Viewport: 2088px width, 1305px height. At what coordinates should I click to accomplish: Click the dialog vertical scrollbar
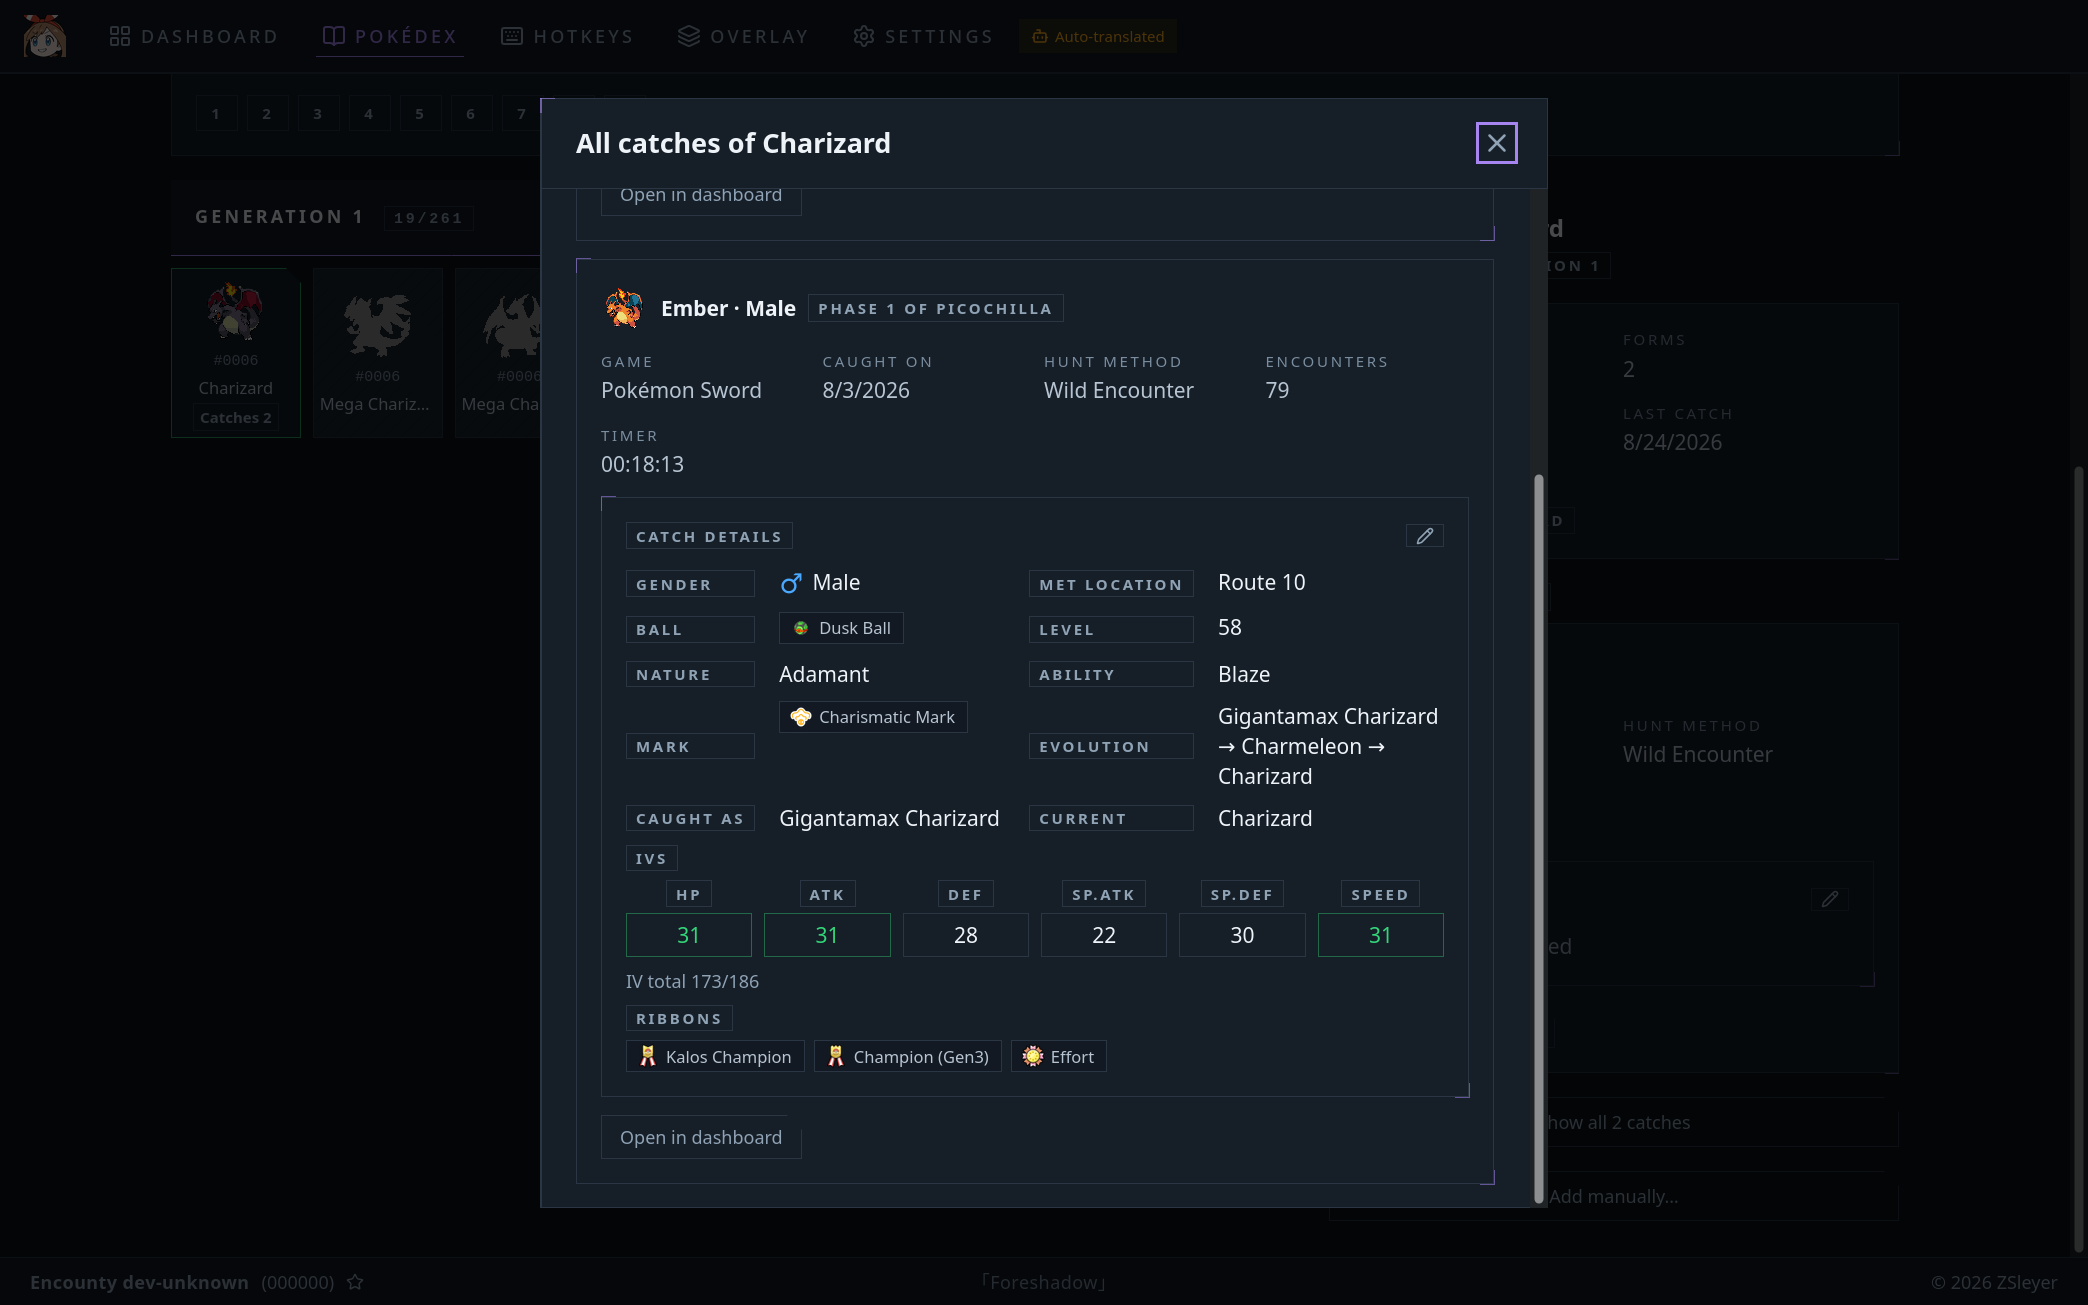coord(1539,838)
